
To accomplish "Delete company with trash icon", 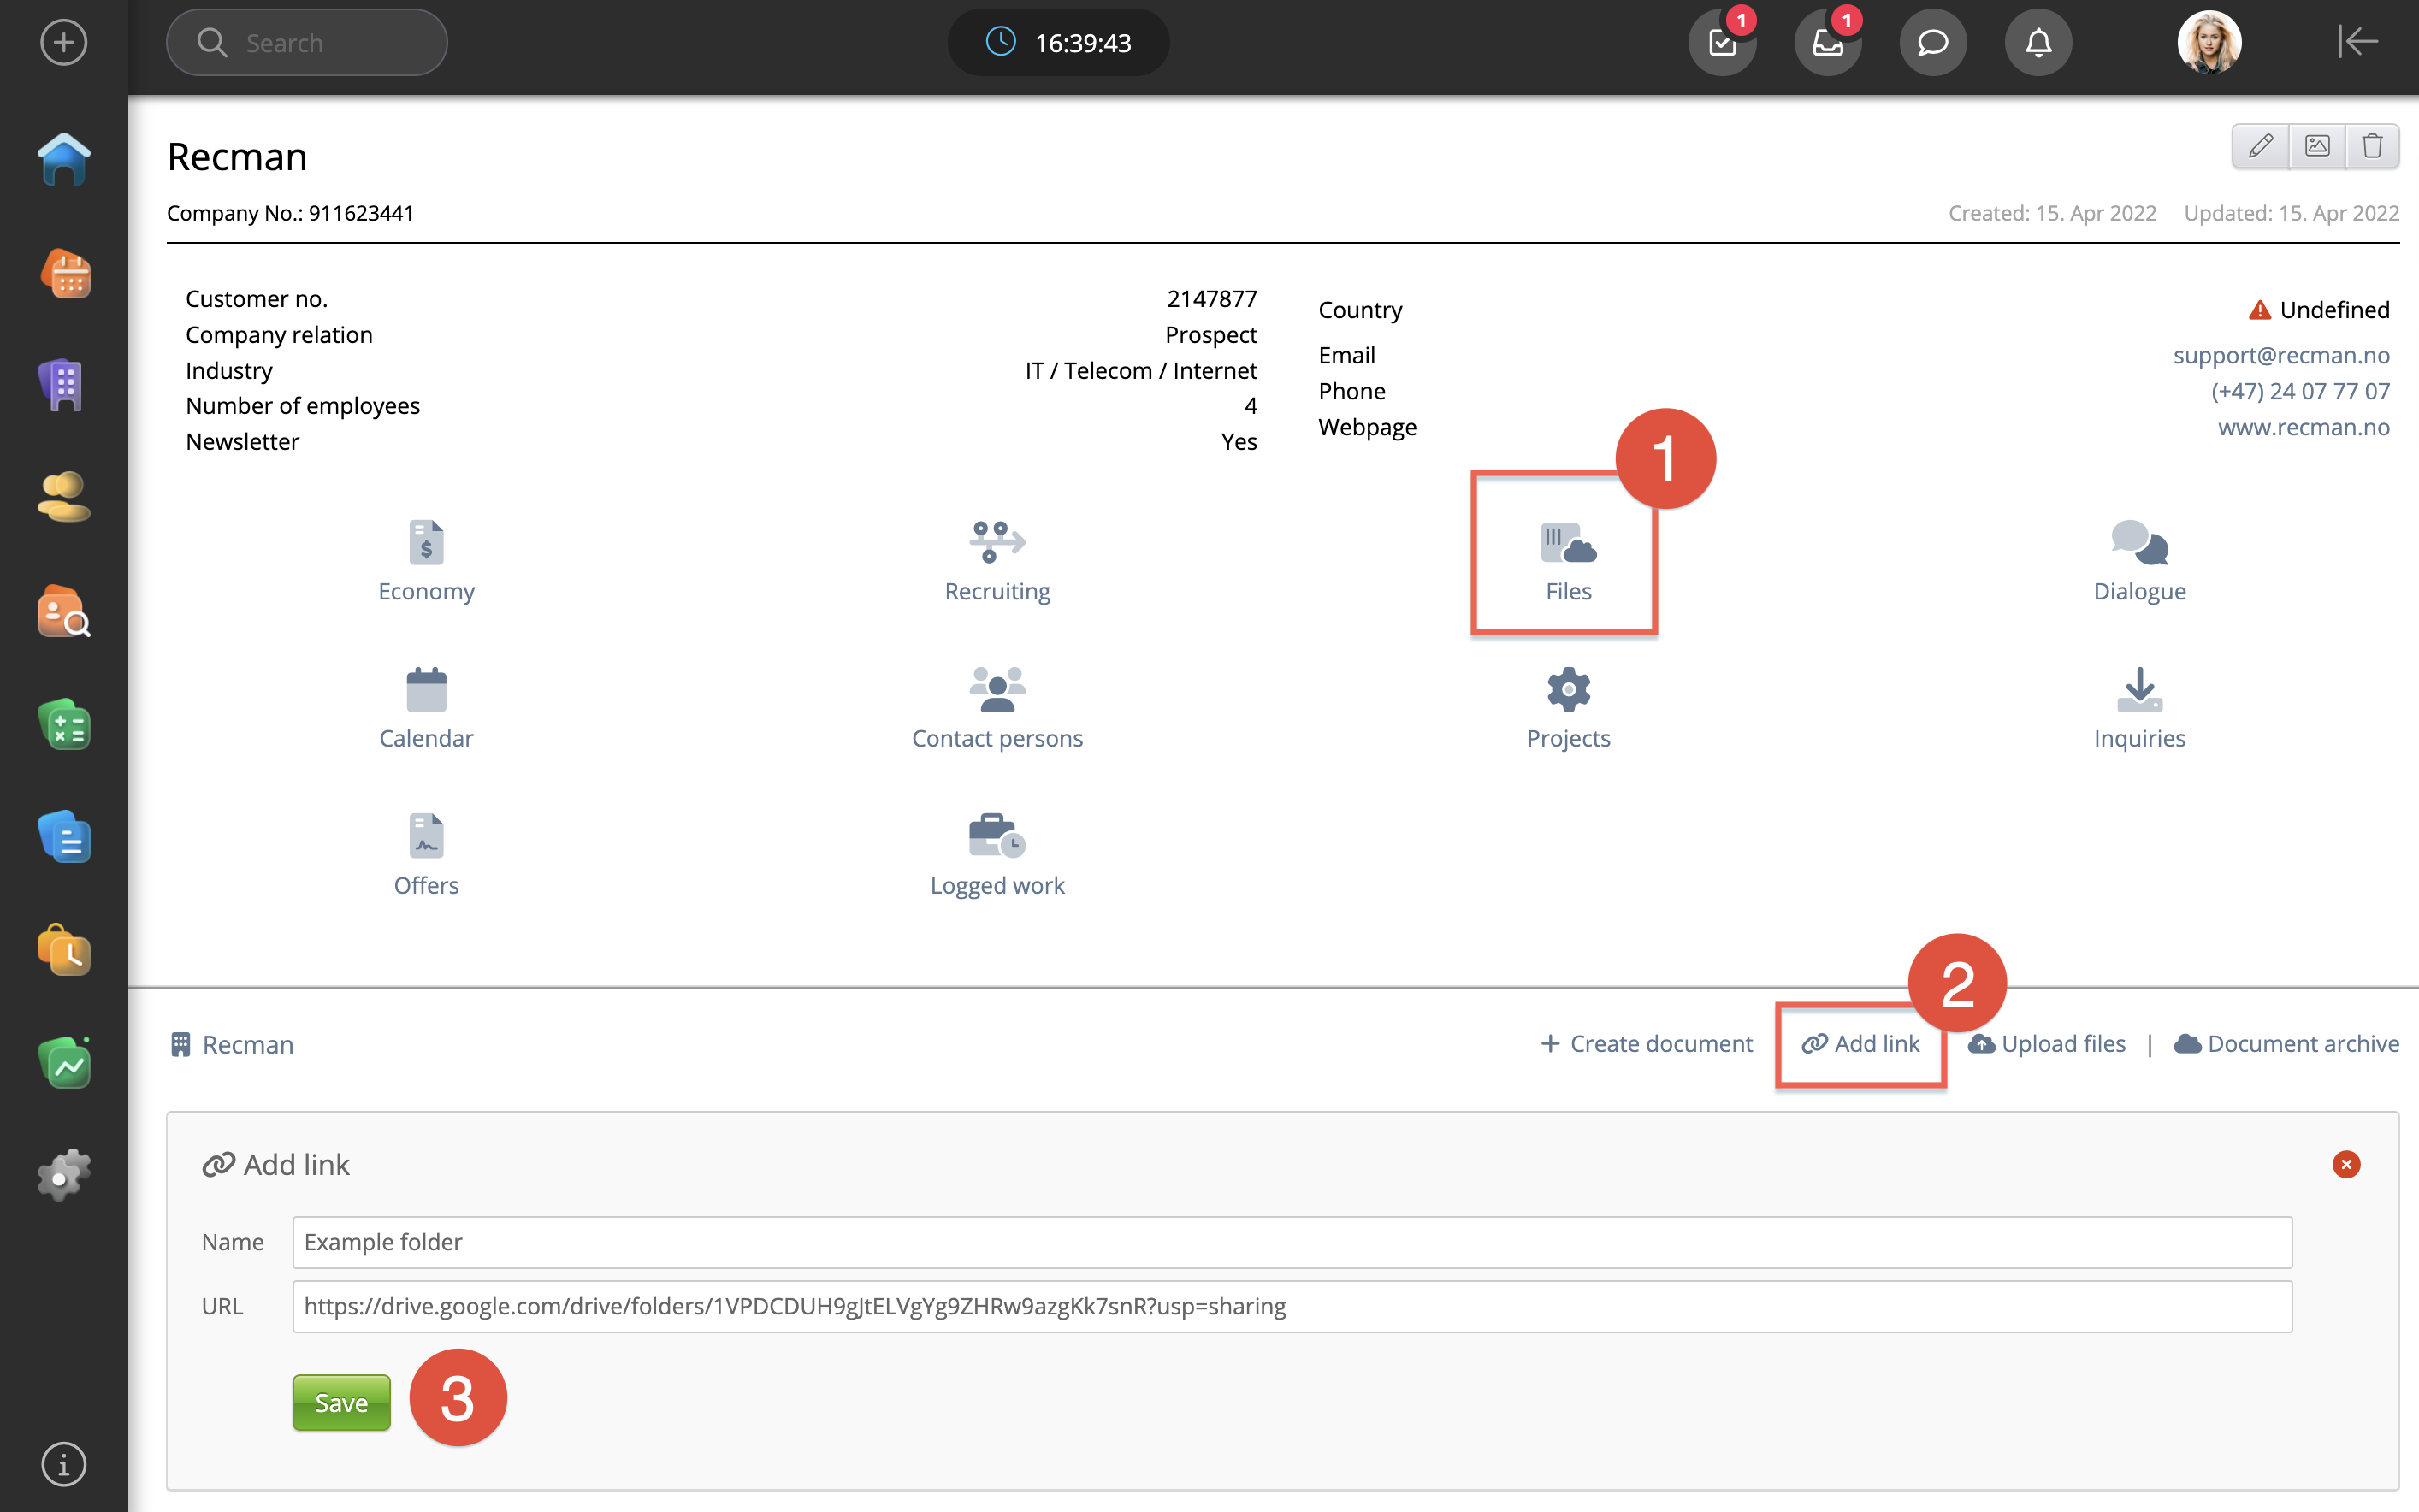I will tap(2372, 147).
